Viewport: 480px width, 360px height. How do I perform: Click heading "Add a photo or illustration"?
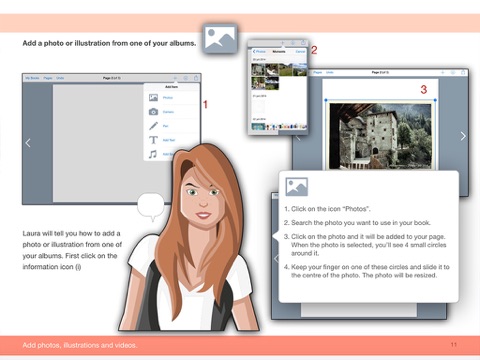[109, 43]
